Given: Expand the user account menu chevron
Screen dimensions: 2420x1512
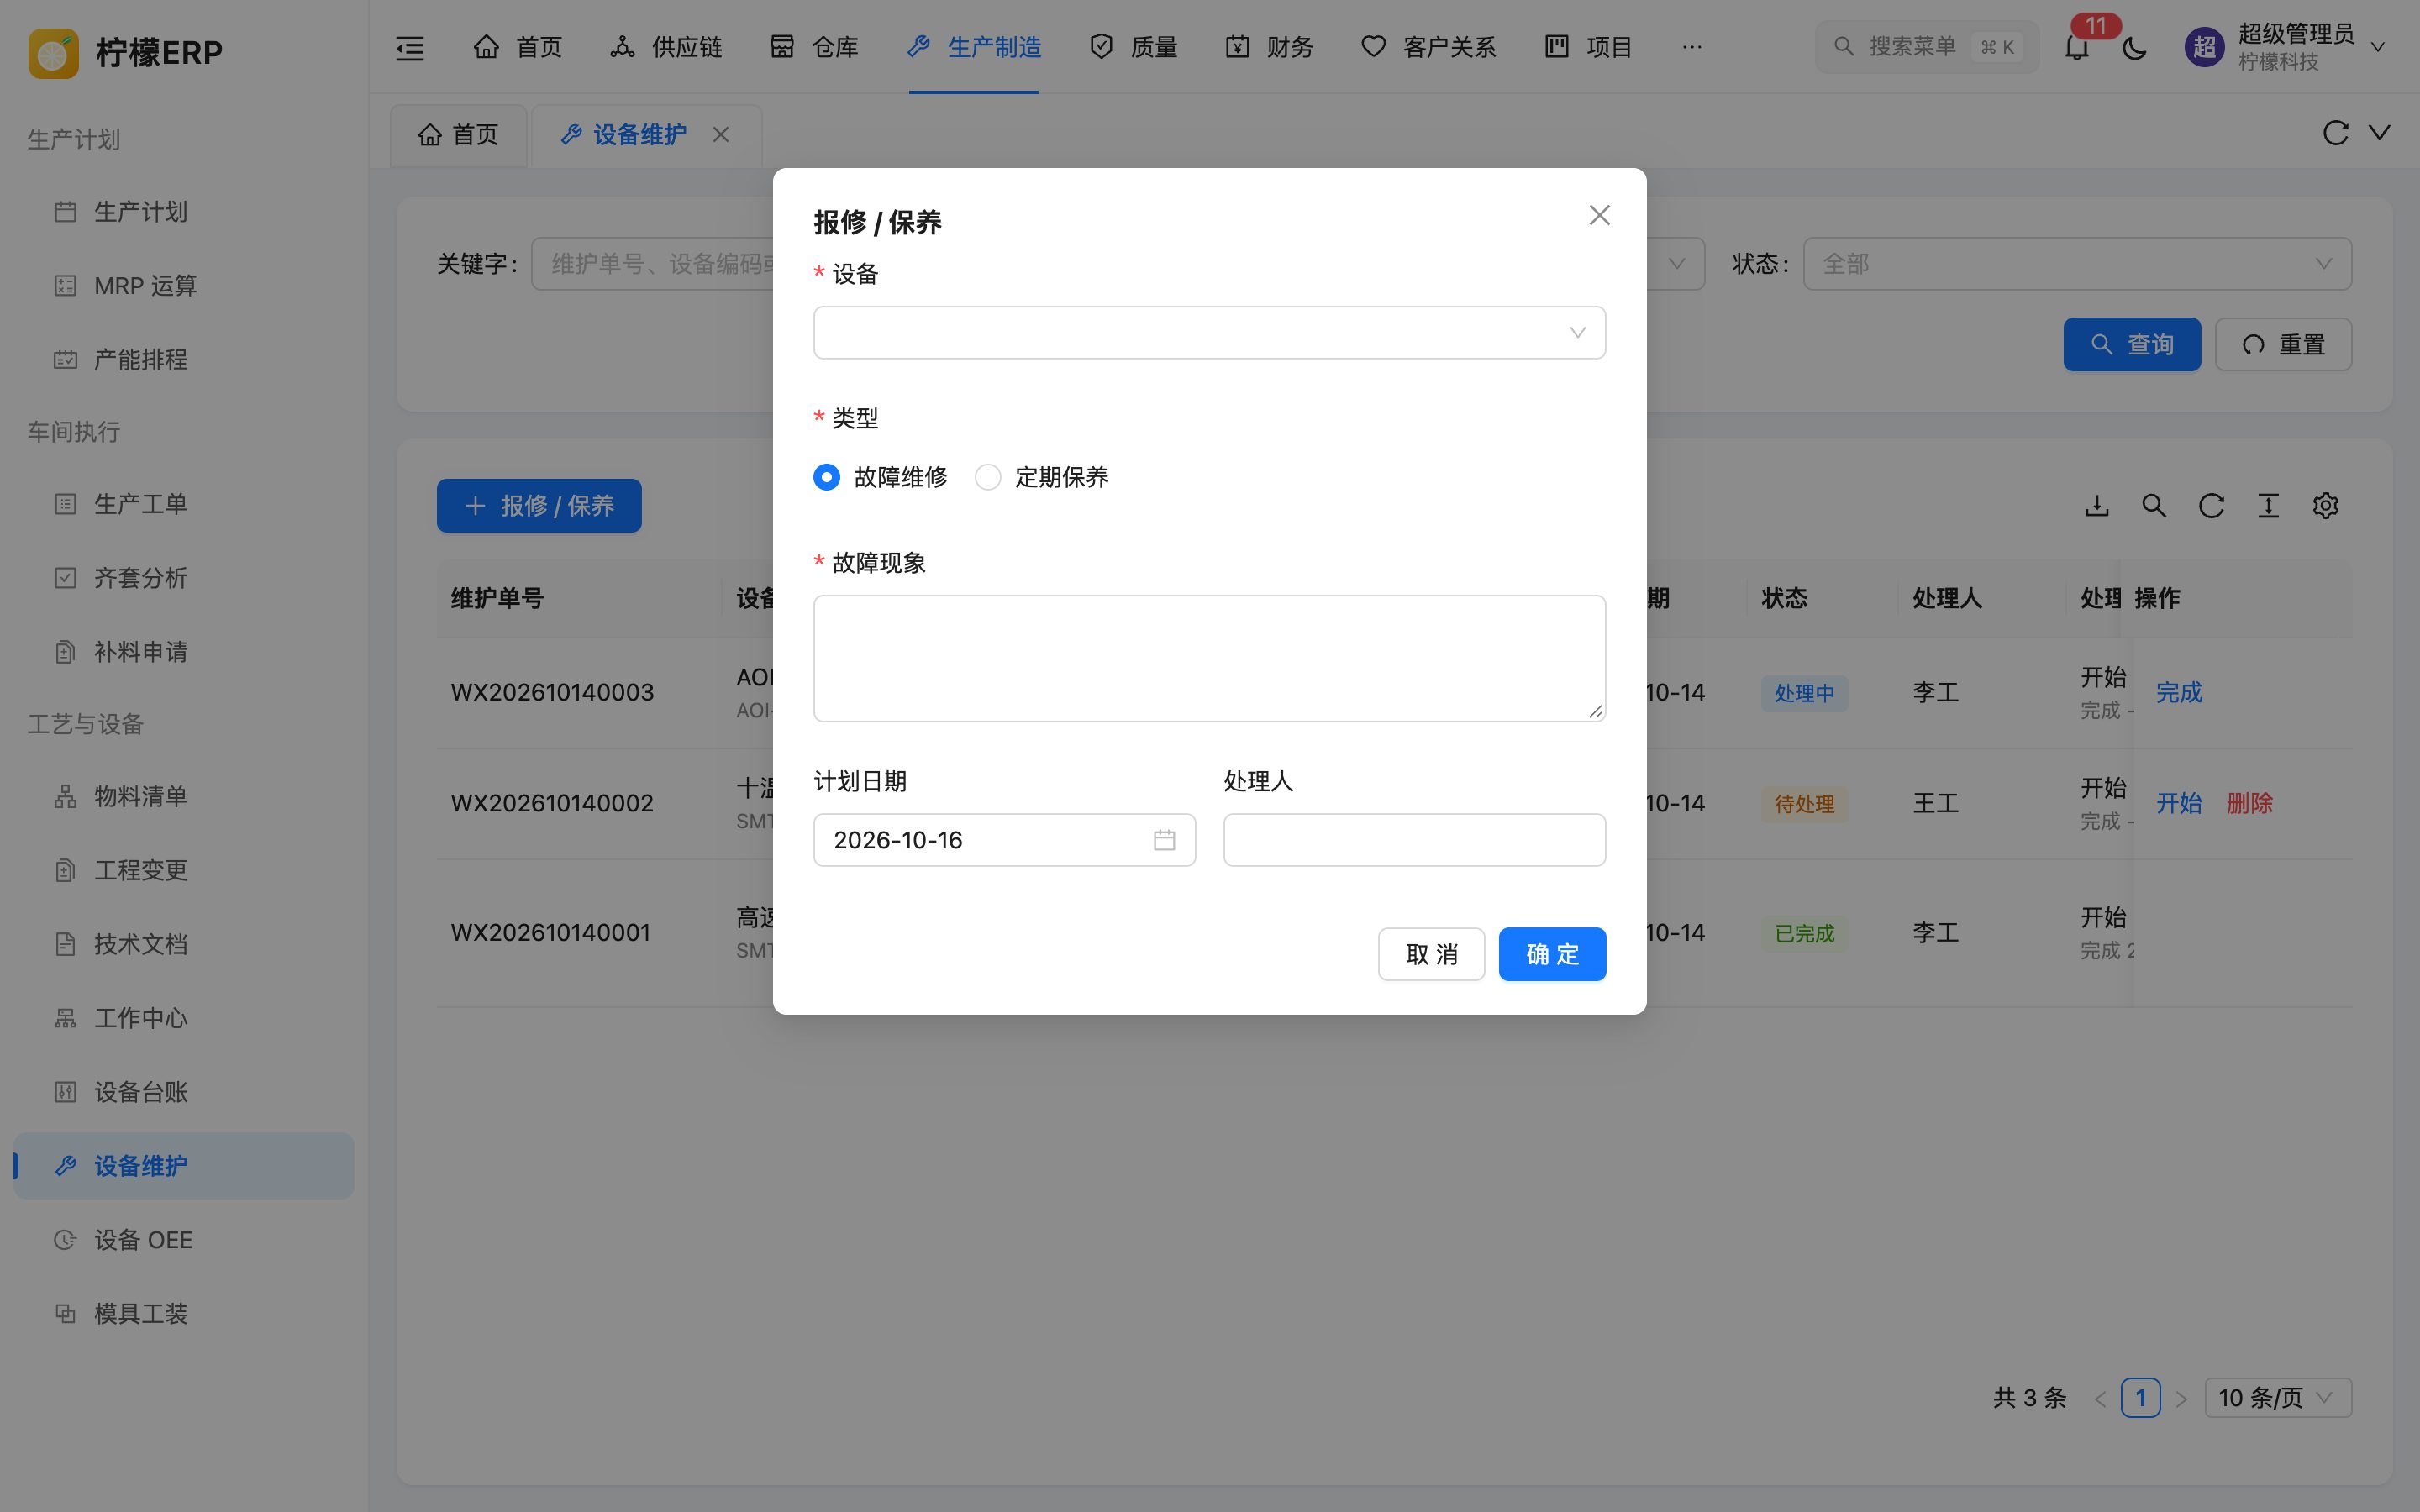Looking at the screenshot, I should tap(2378, 47).
